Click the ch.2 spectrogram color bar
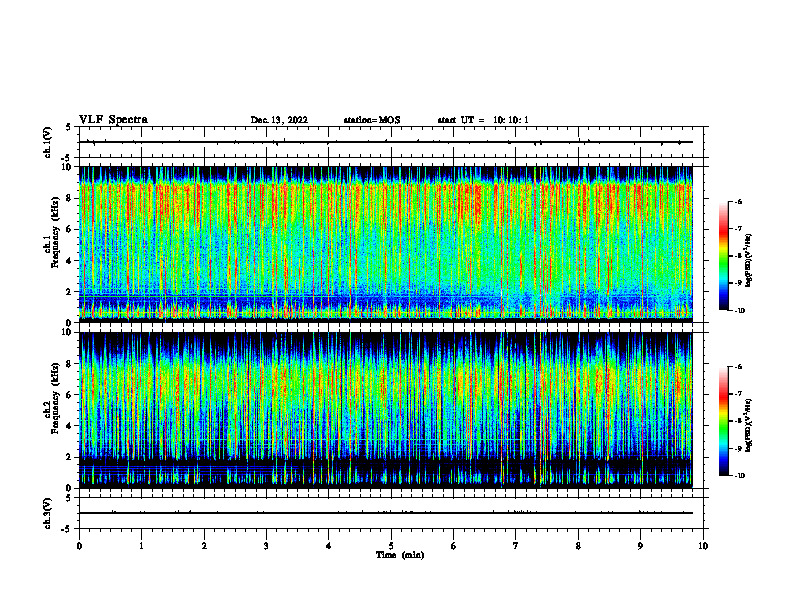The width and height of the screenshot is (792, 612). [723, 421]
